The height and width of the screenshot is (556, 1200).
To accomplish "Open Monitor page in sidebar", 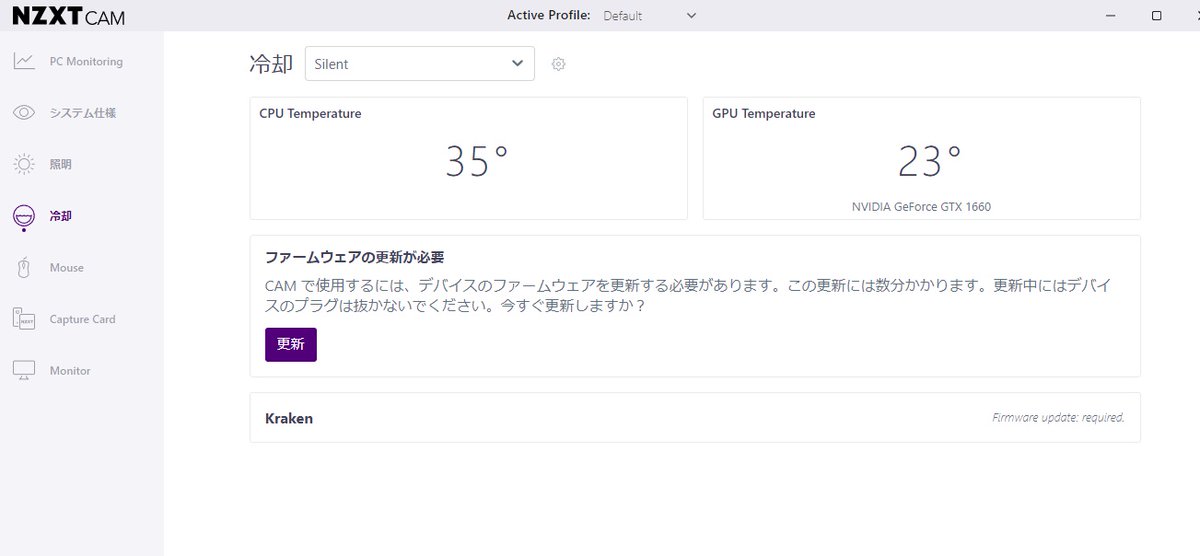I will (70, 370).
